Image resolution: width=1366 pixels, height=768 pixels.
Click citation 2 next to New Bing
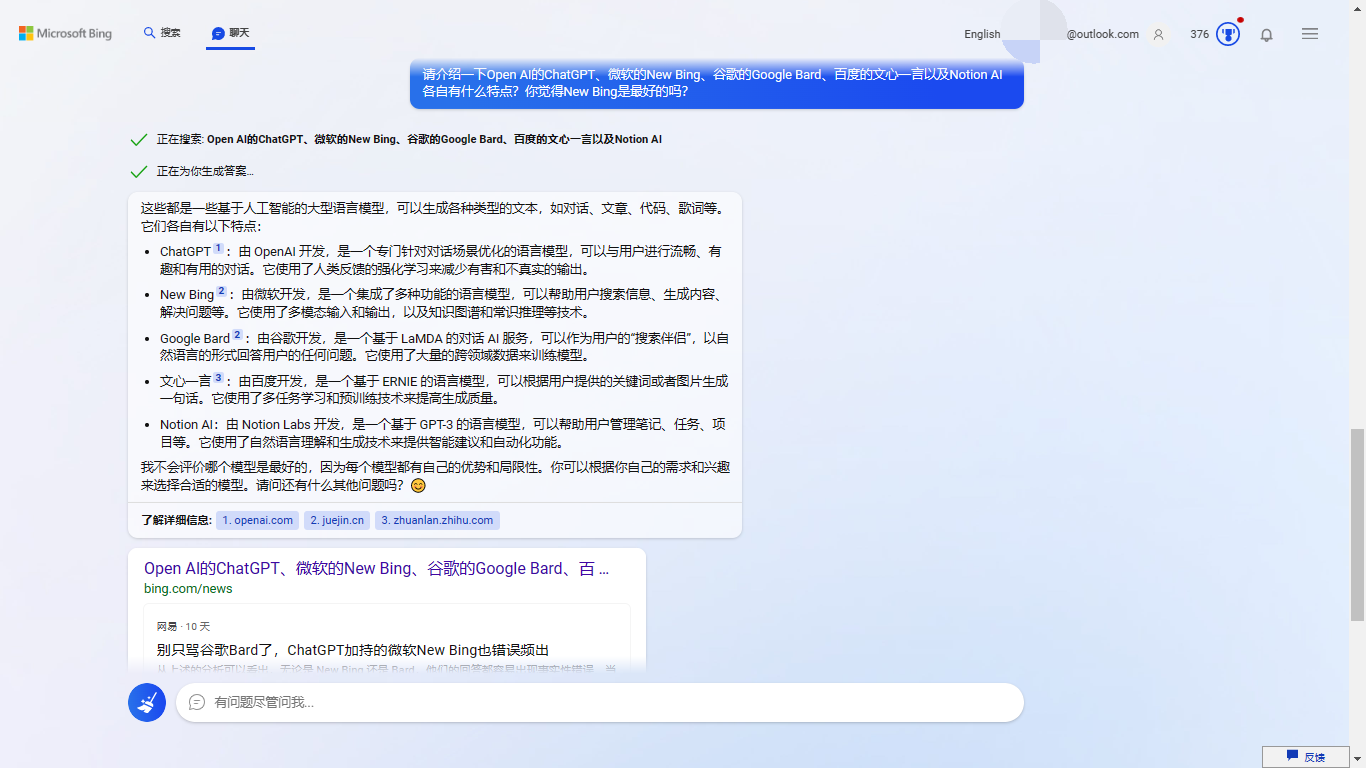point(221,292)
